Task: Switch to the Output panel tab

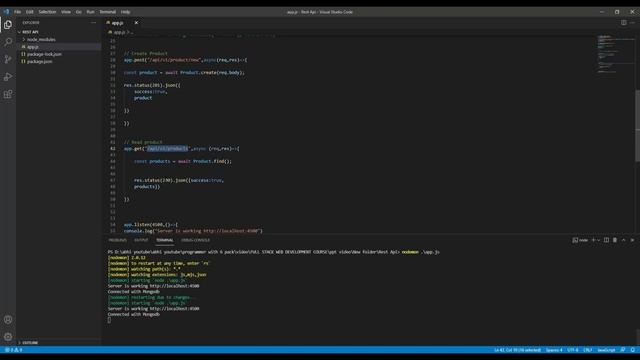Action: pyautogui.click(x=141, y=240)
